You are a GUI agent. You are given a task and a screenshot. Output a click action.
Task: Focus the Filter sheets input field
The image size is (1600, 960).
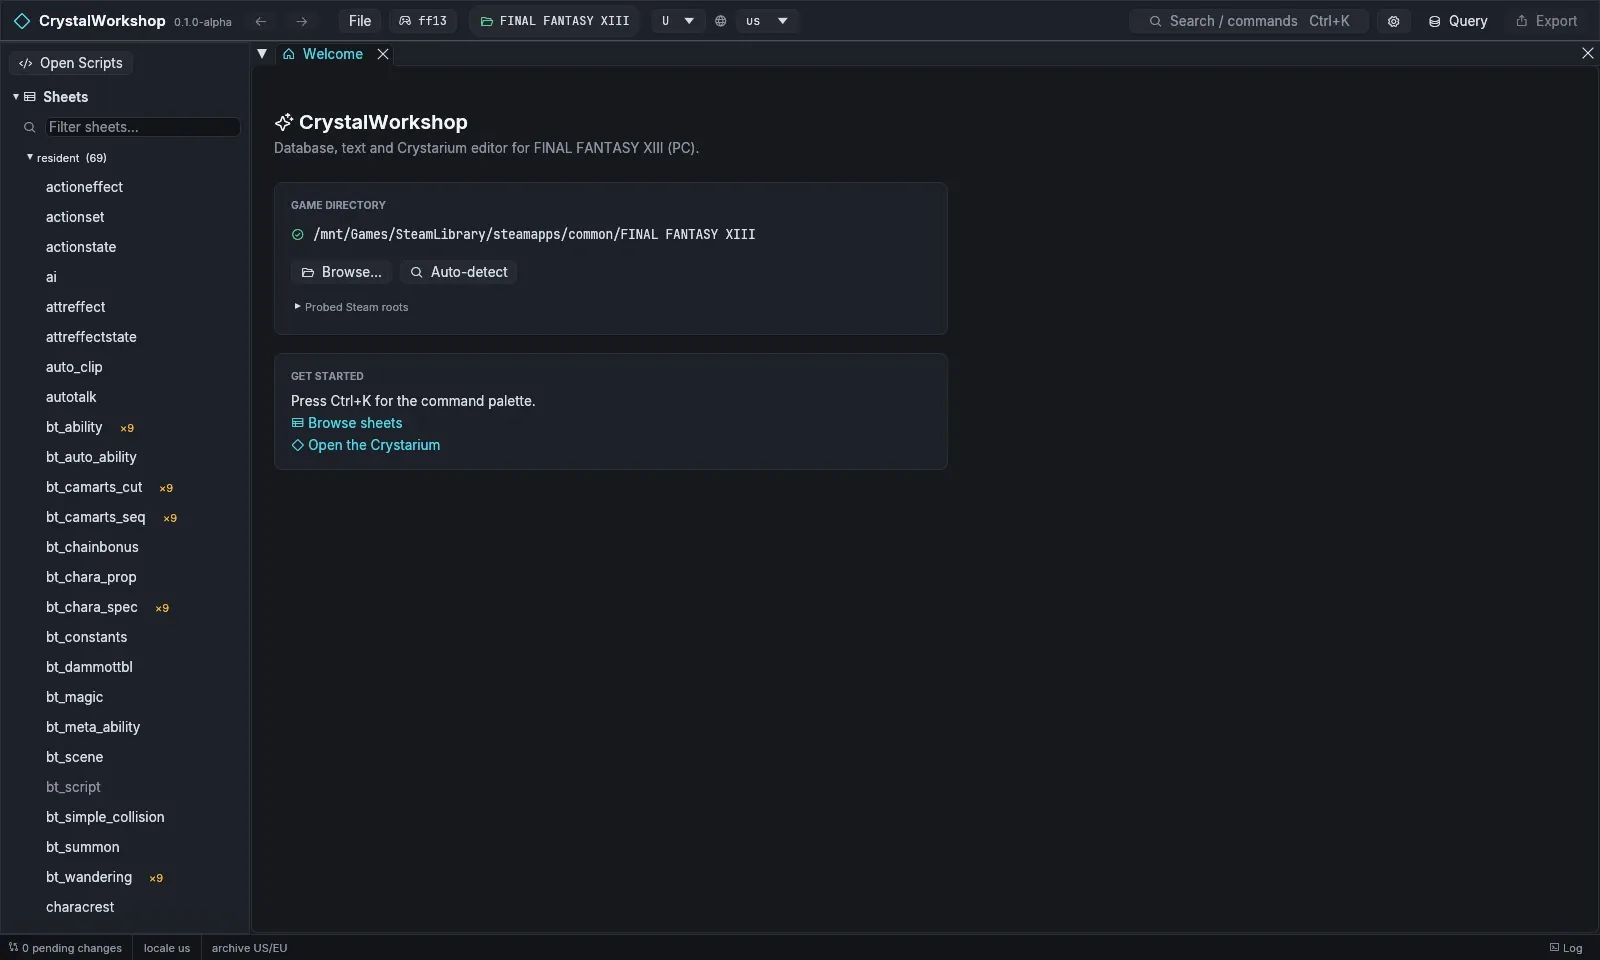[142, 127]
